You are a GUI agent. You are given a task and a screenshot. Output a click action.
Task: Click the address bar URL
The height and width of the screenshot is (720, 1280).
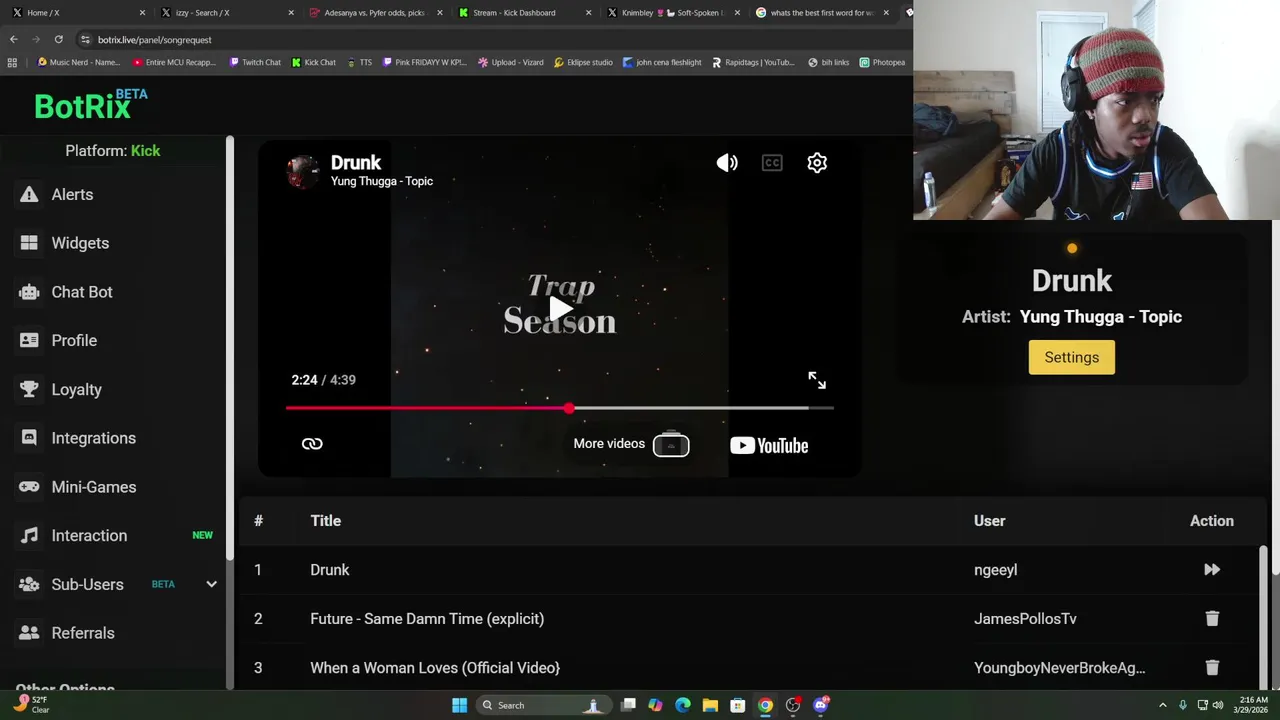[x=155, y=40]
